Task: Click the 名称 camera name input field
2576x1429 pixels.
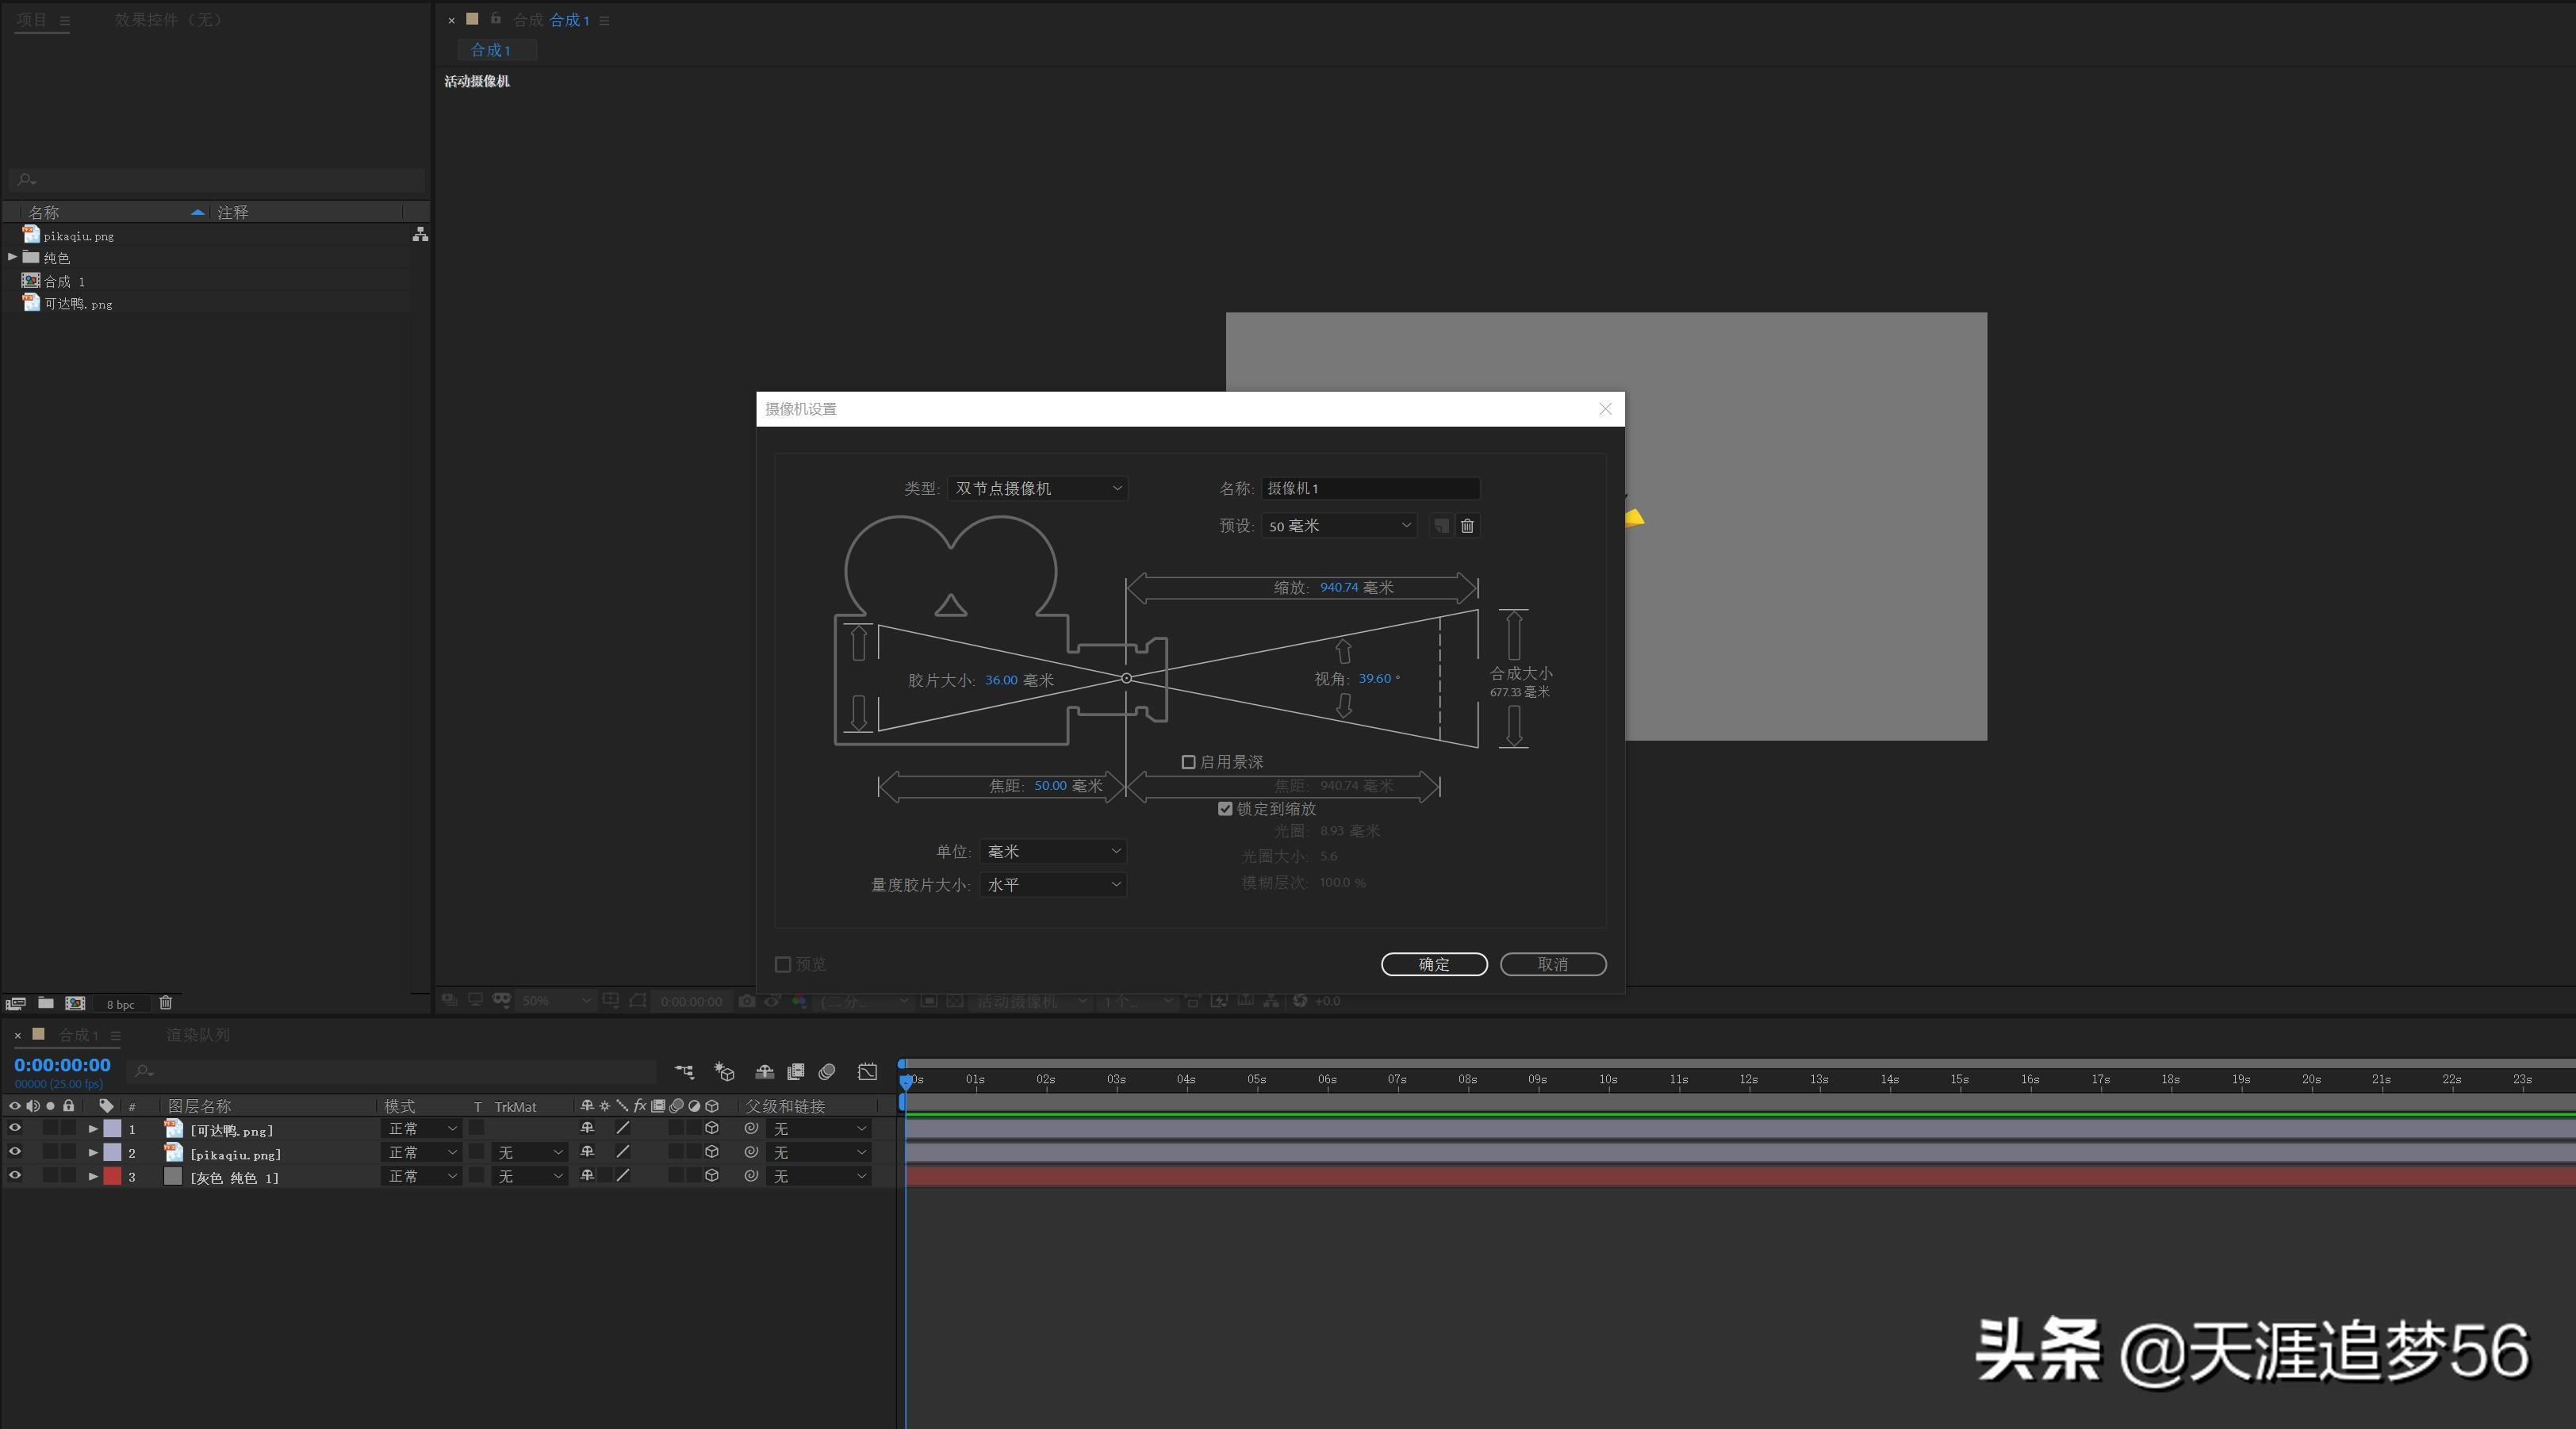Action: point(1369,489)
